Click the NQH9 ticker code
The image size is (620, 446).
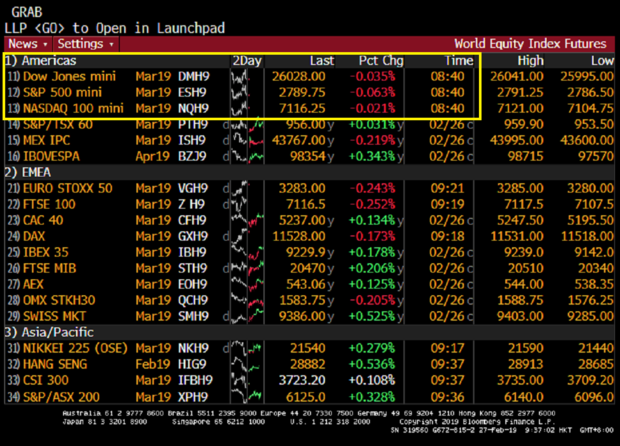pos(193,108)
